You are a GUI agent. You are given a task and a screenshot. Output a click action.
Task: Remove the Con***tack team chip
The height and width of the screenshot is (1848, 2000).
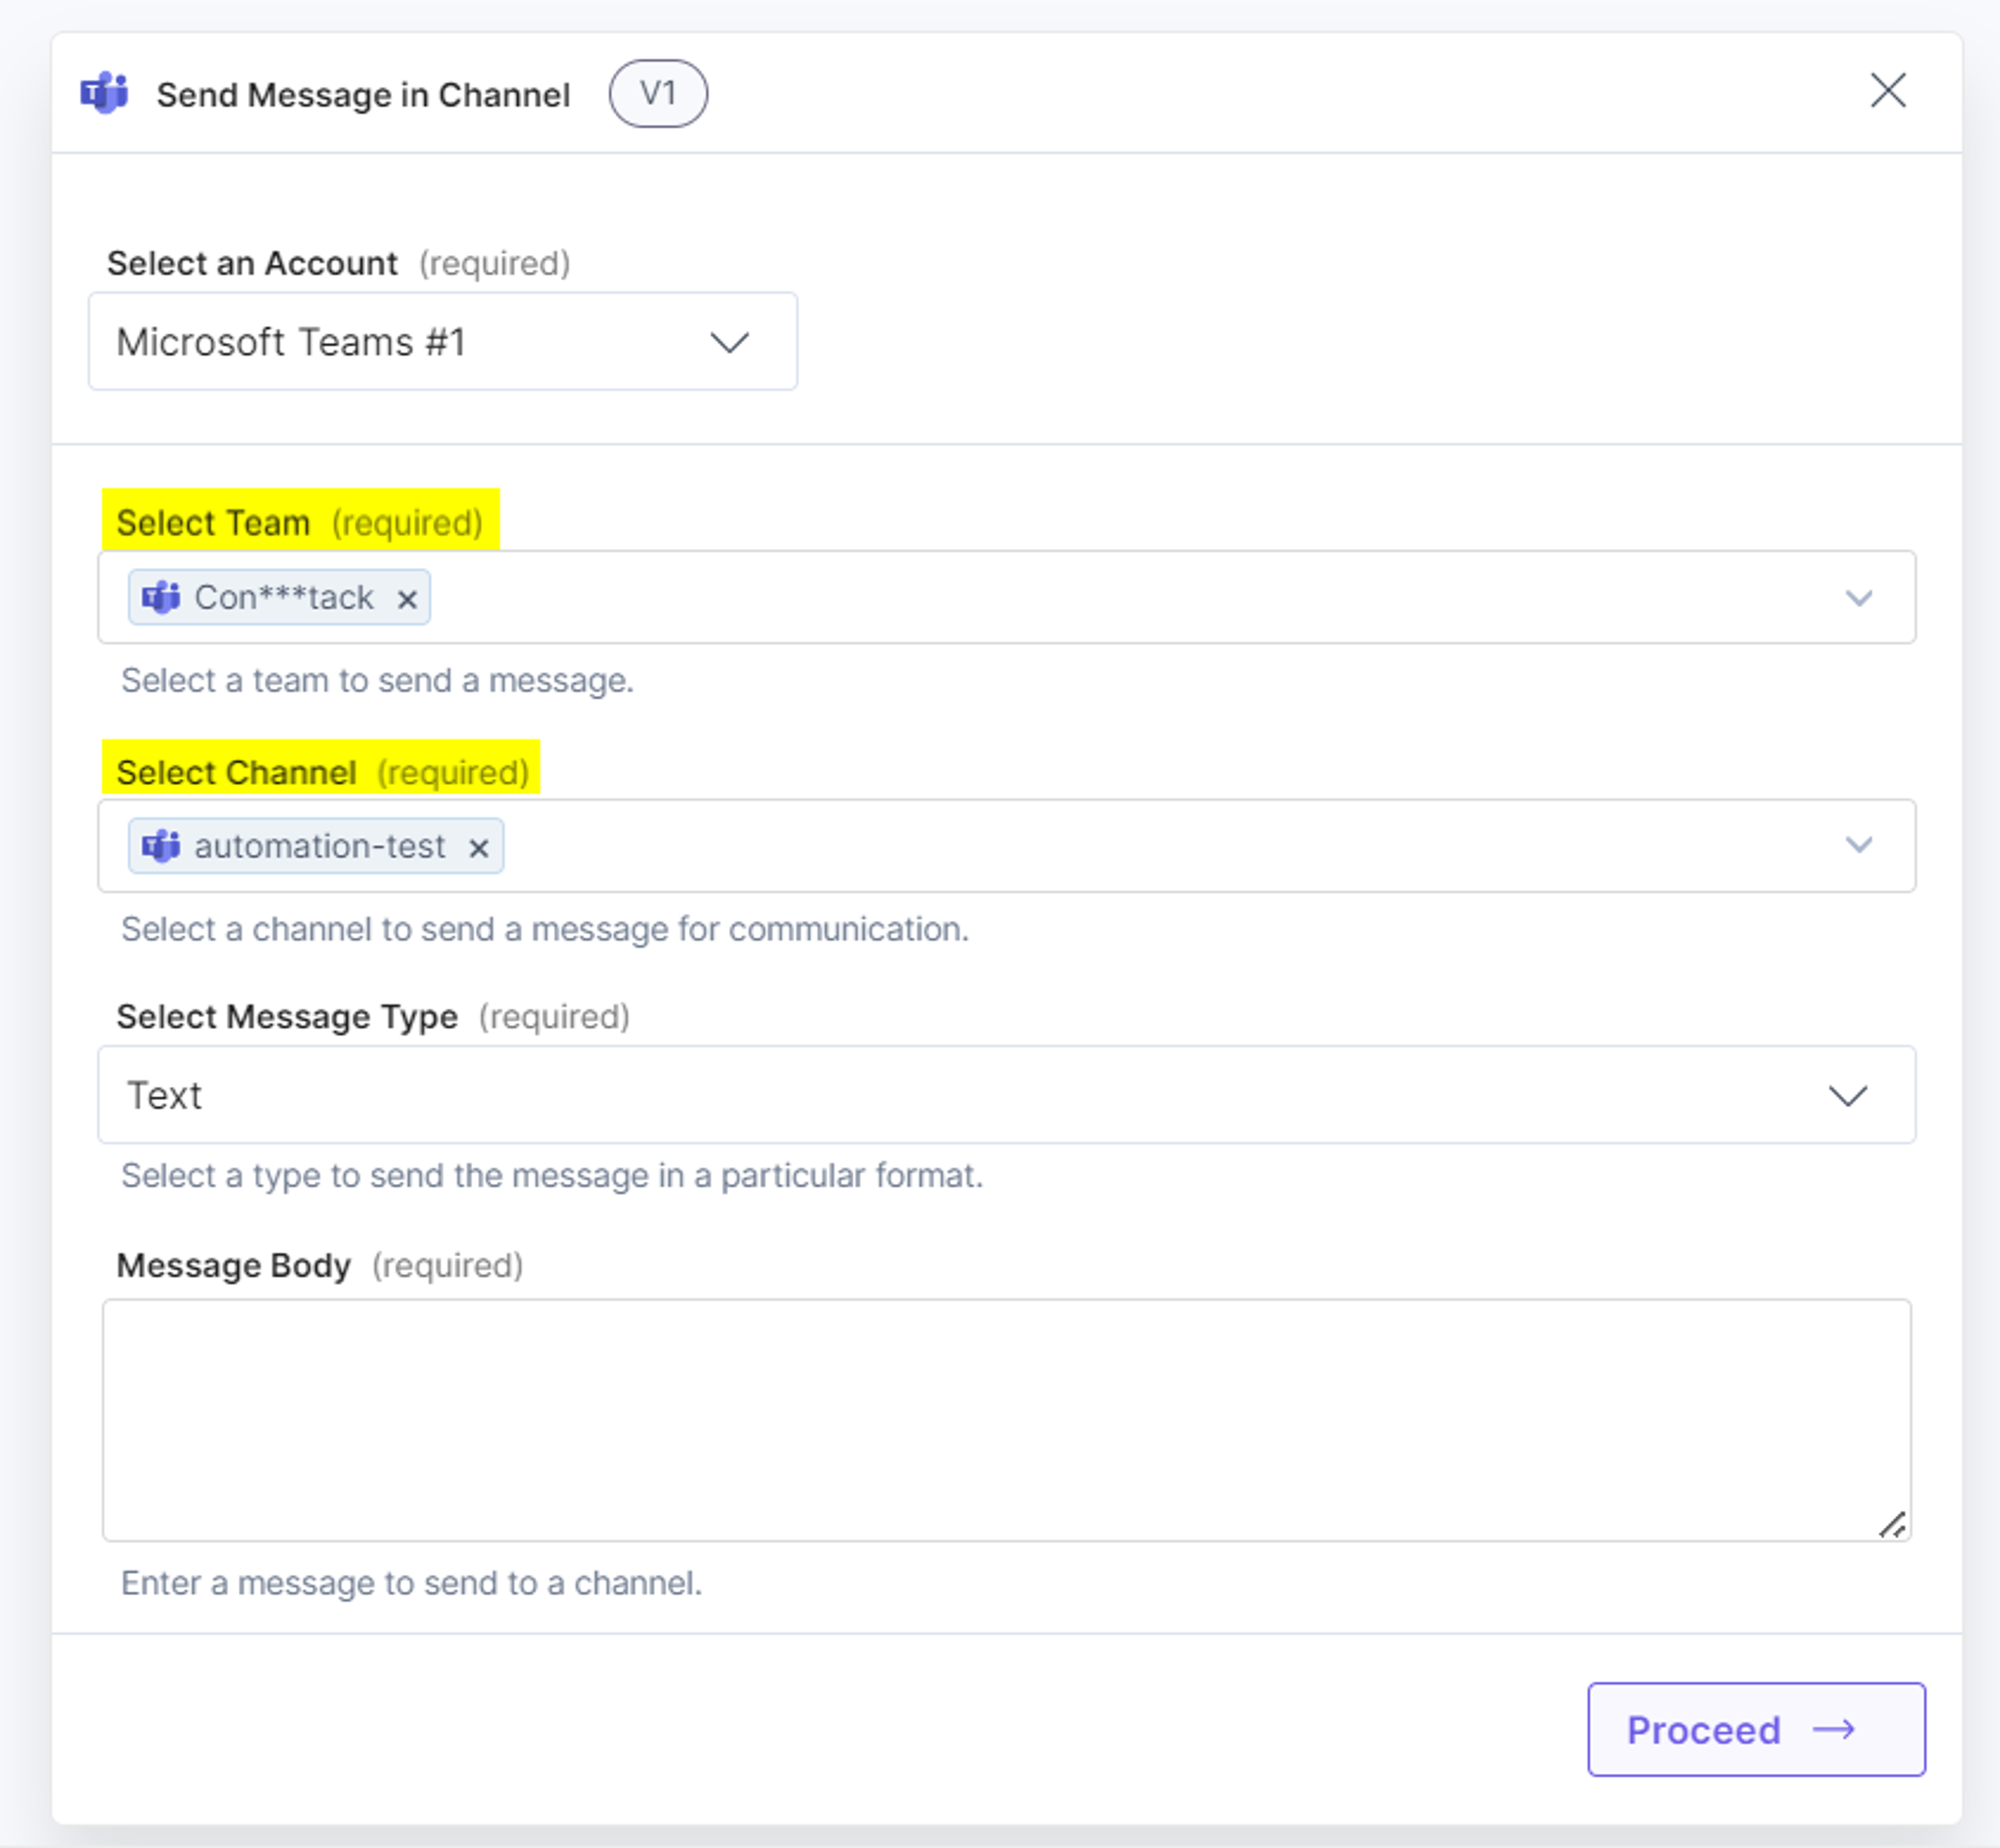pos(407,599)
